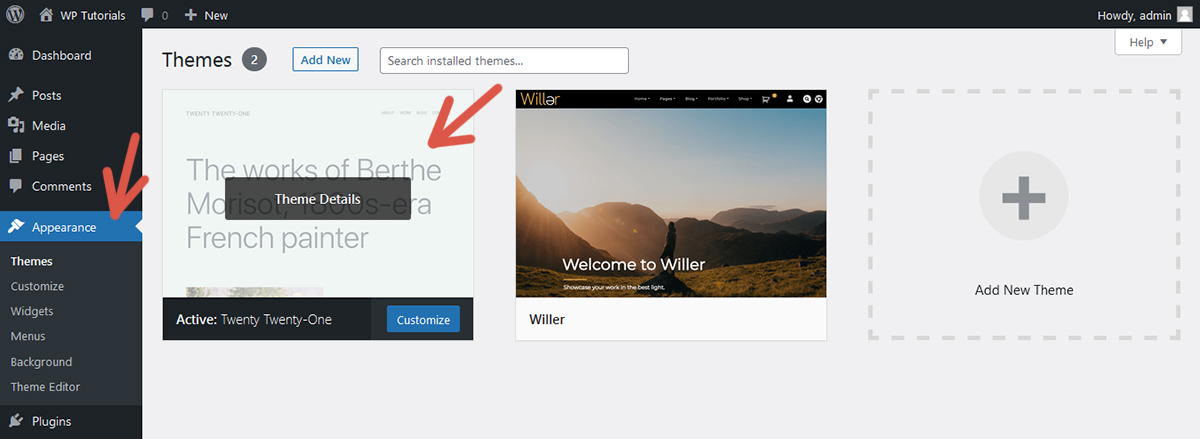This screenshot has height=439, width=1200.
Task: Click the Active: Twenty Twenty-One label
Action: coord(254,320)
